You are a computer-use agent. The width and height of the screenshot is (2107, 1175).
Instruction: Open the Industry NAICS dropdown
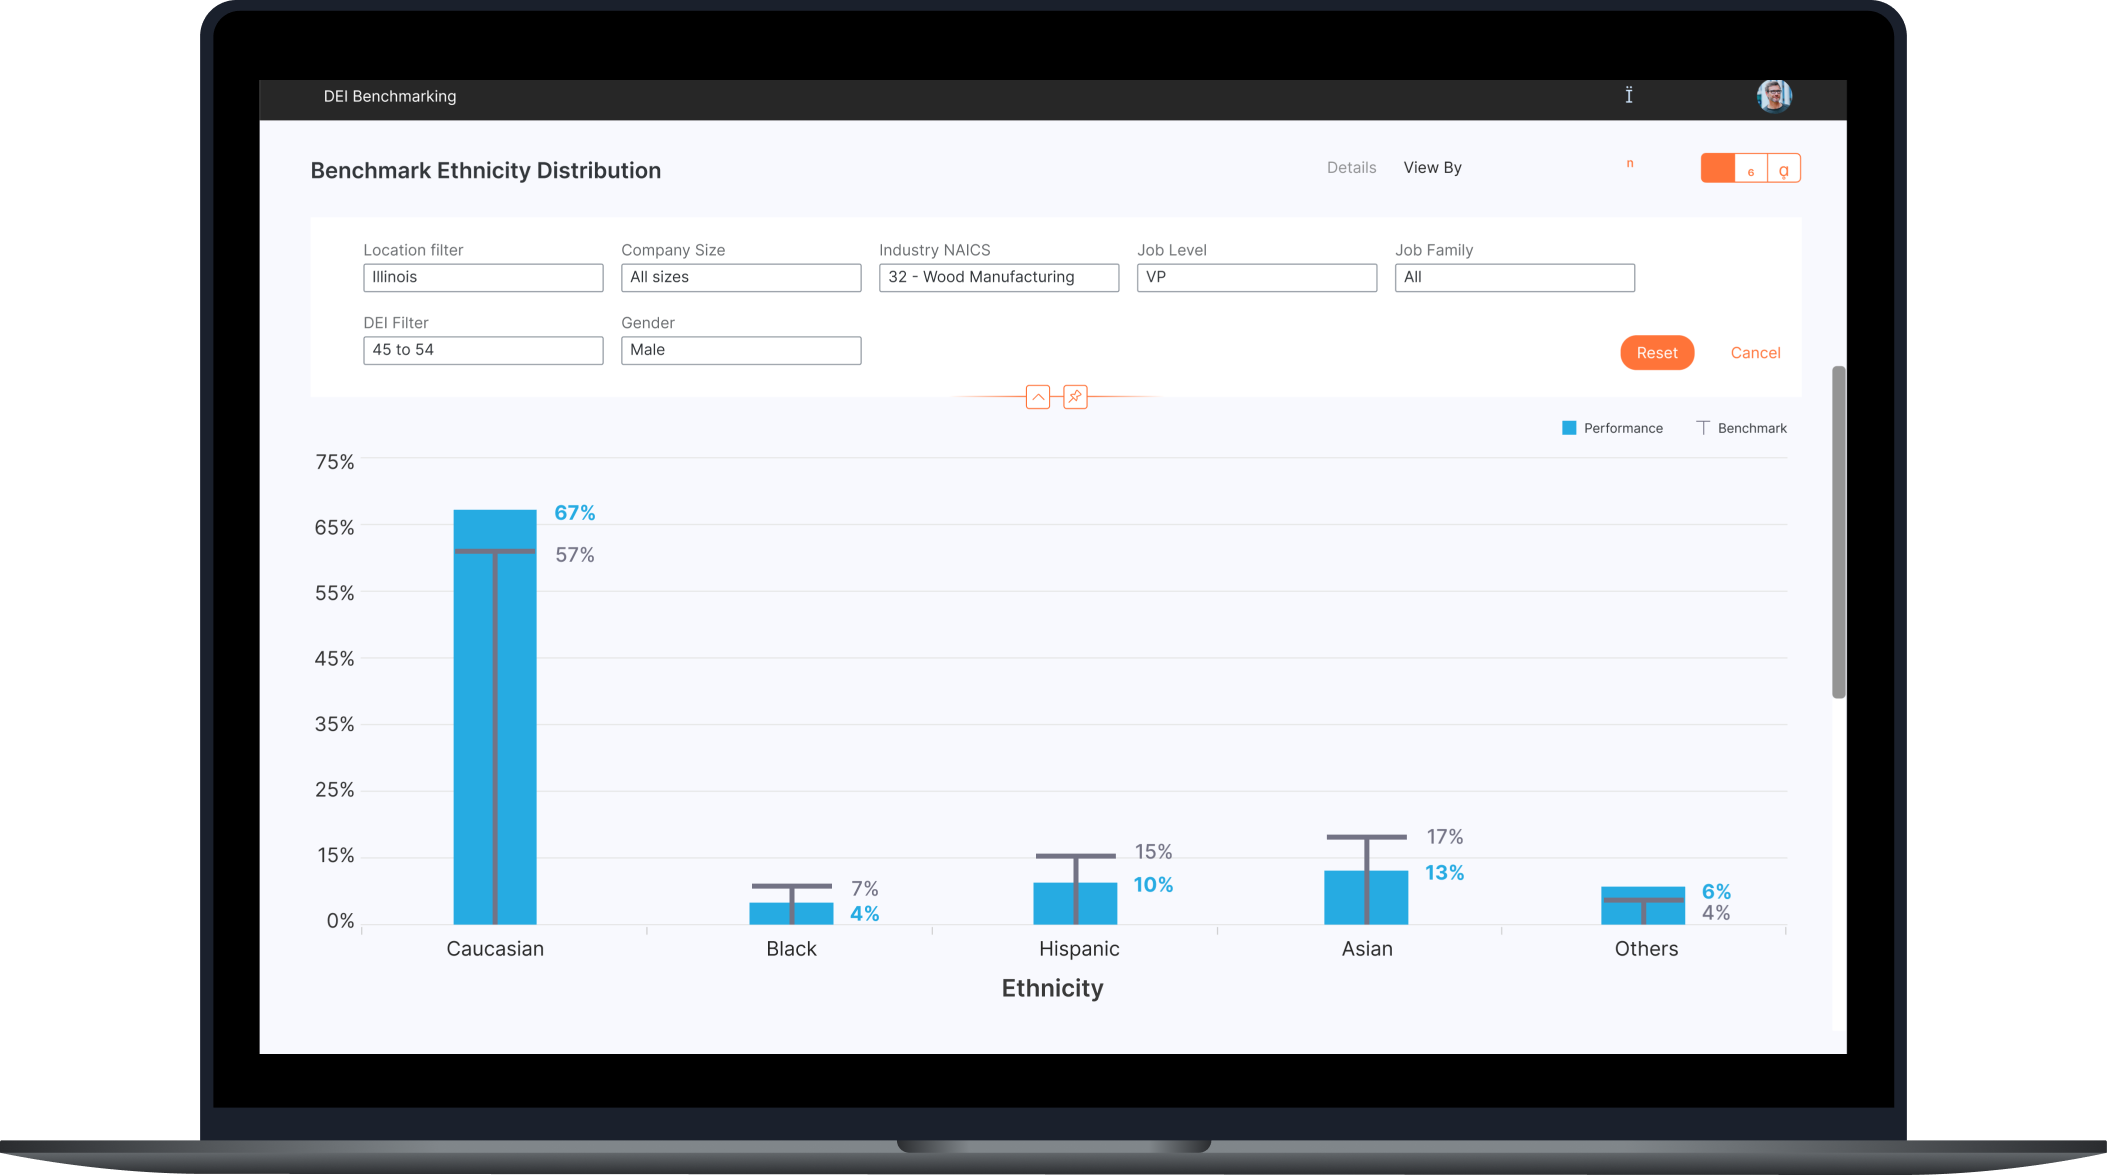pos(999,277)
